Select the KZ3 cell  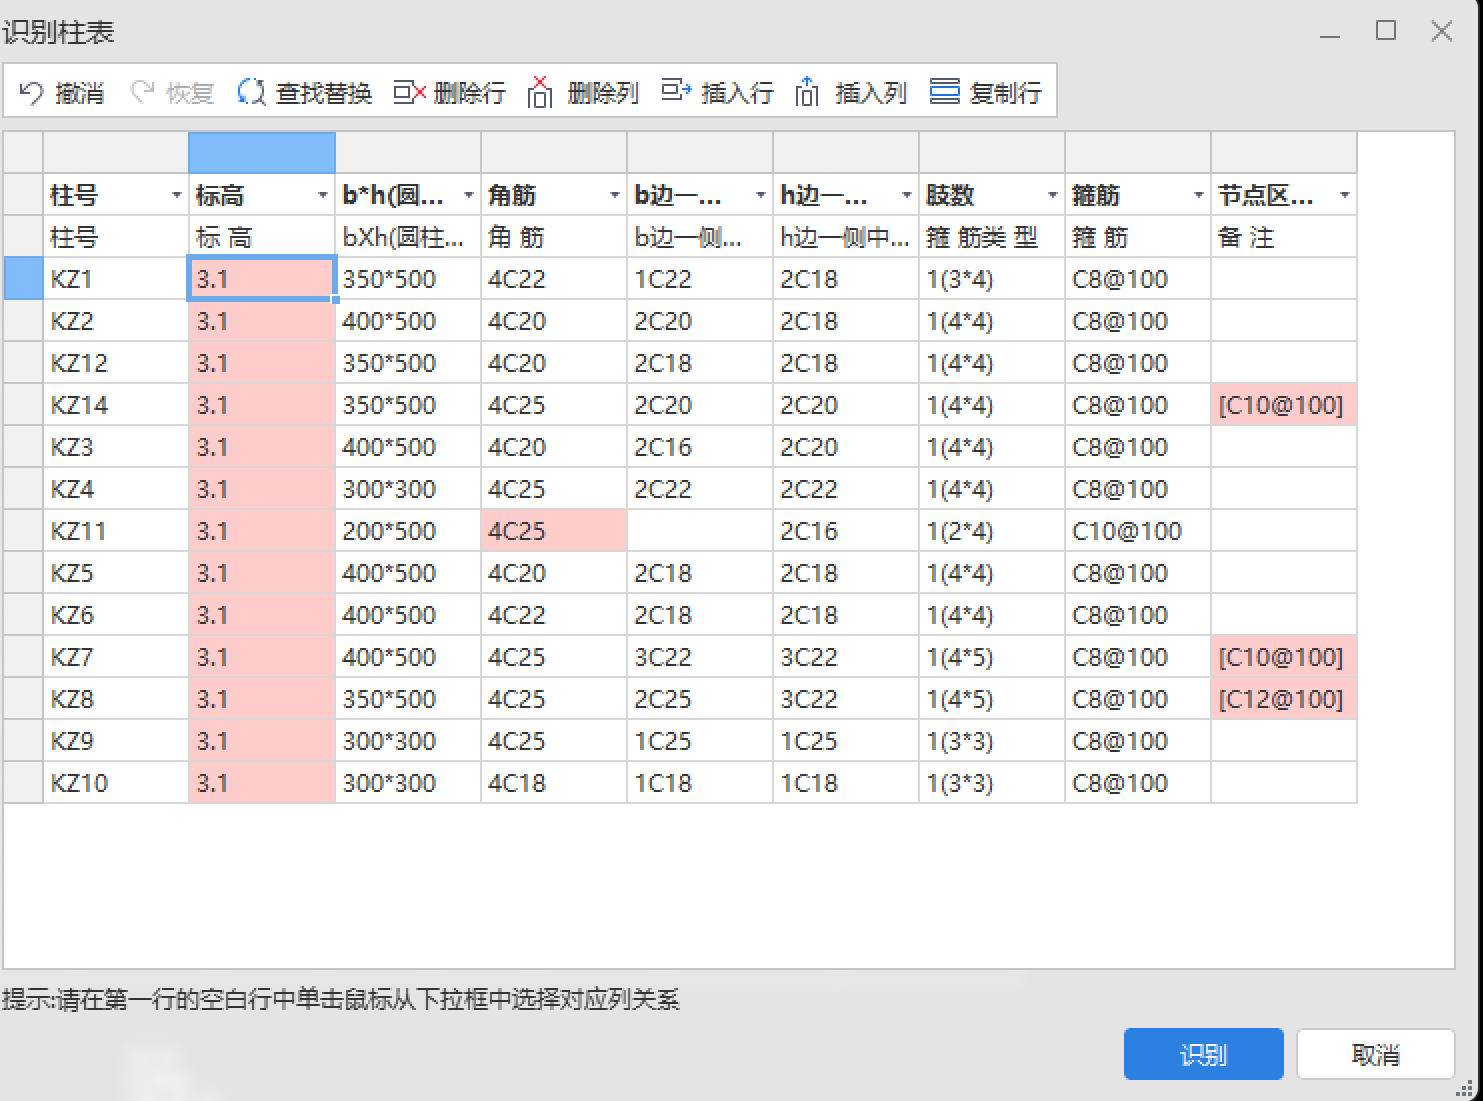click(116, 447)
